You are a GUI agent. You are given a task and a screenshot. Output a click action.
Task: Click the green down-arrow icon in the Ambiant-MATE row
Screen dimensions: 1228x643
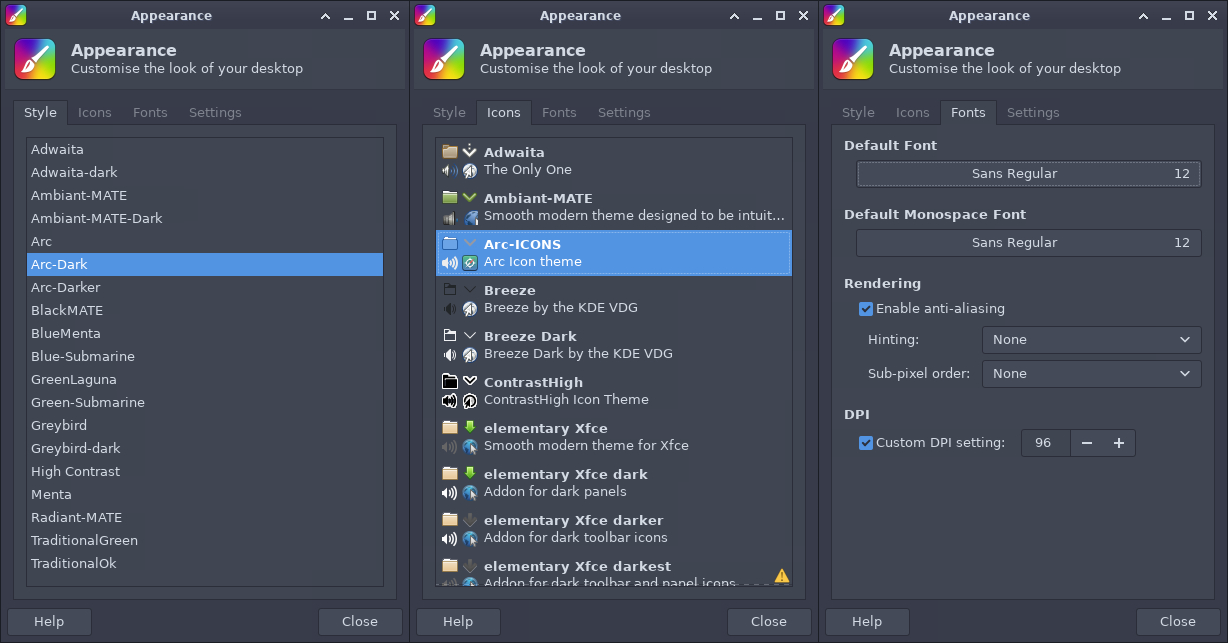(470, 198)
